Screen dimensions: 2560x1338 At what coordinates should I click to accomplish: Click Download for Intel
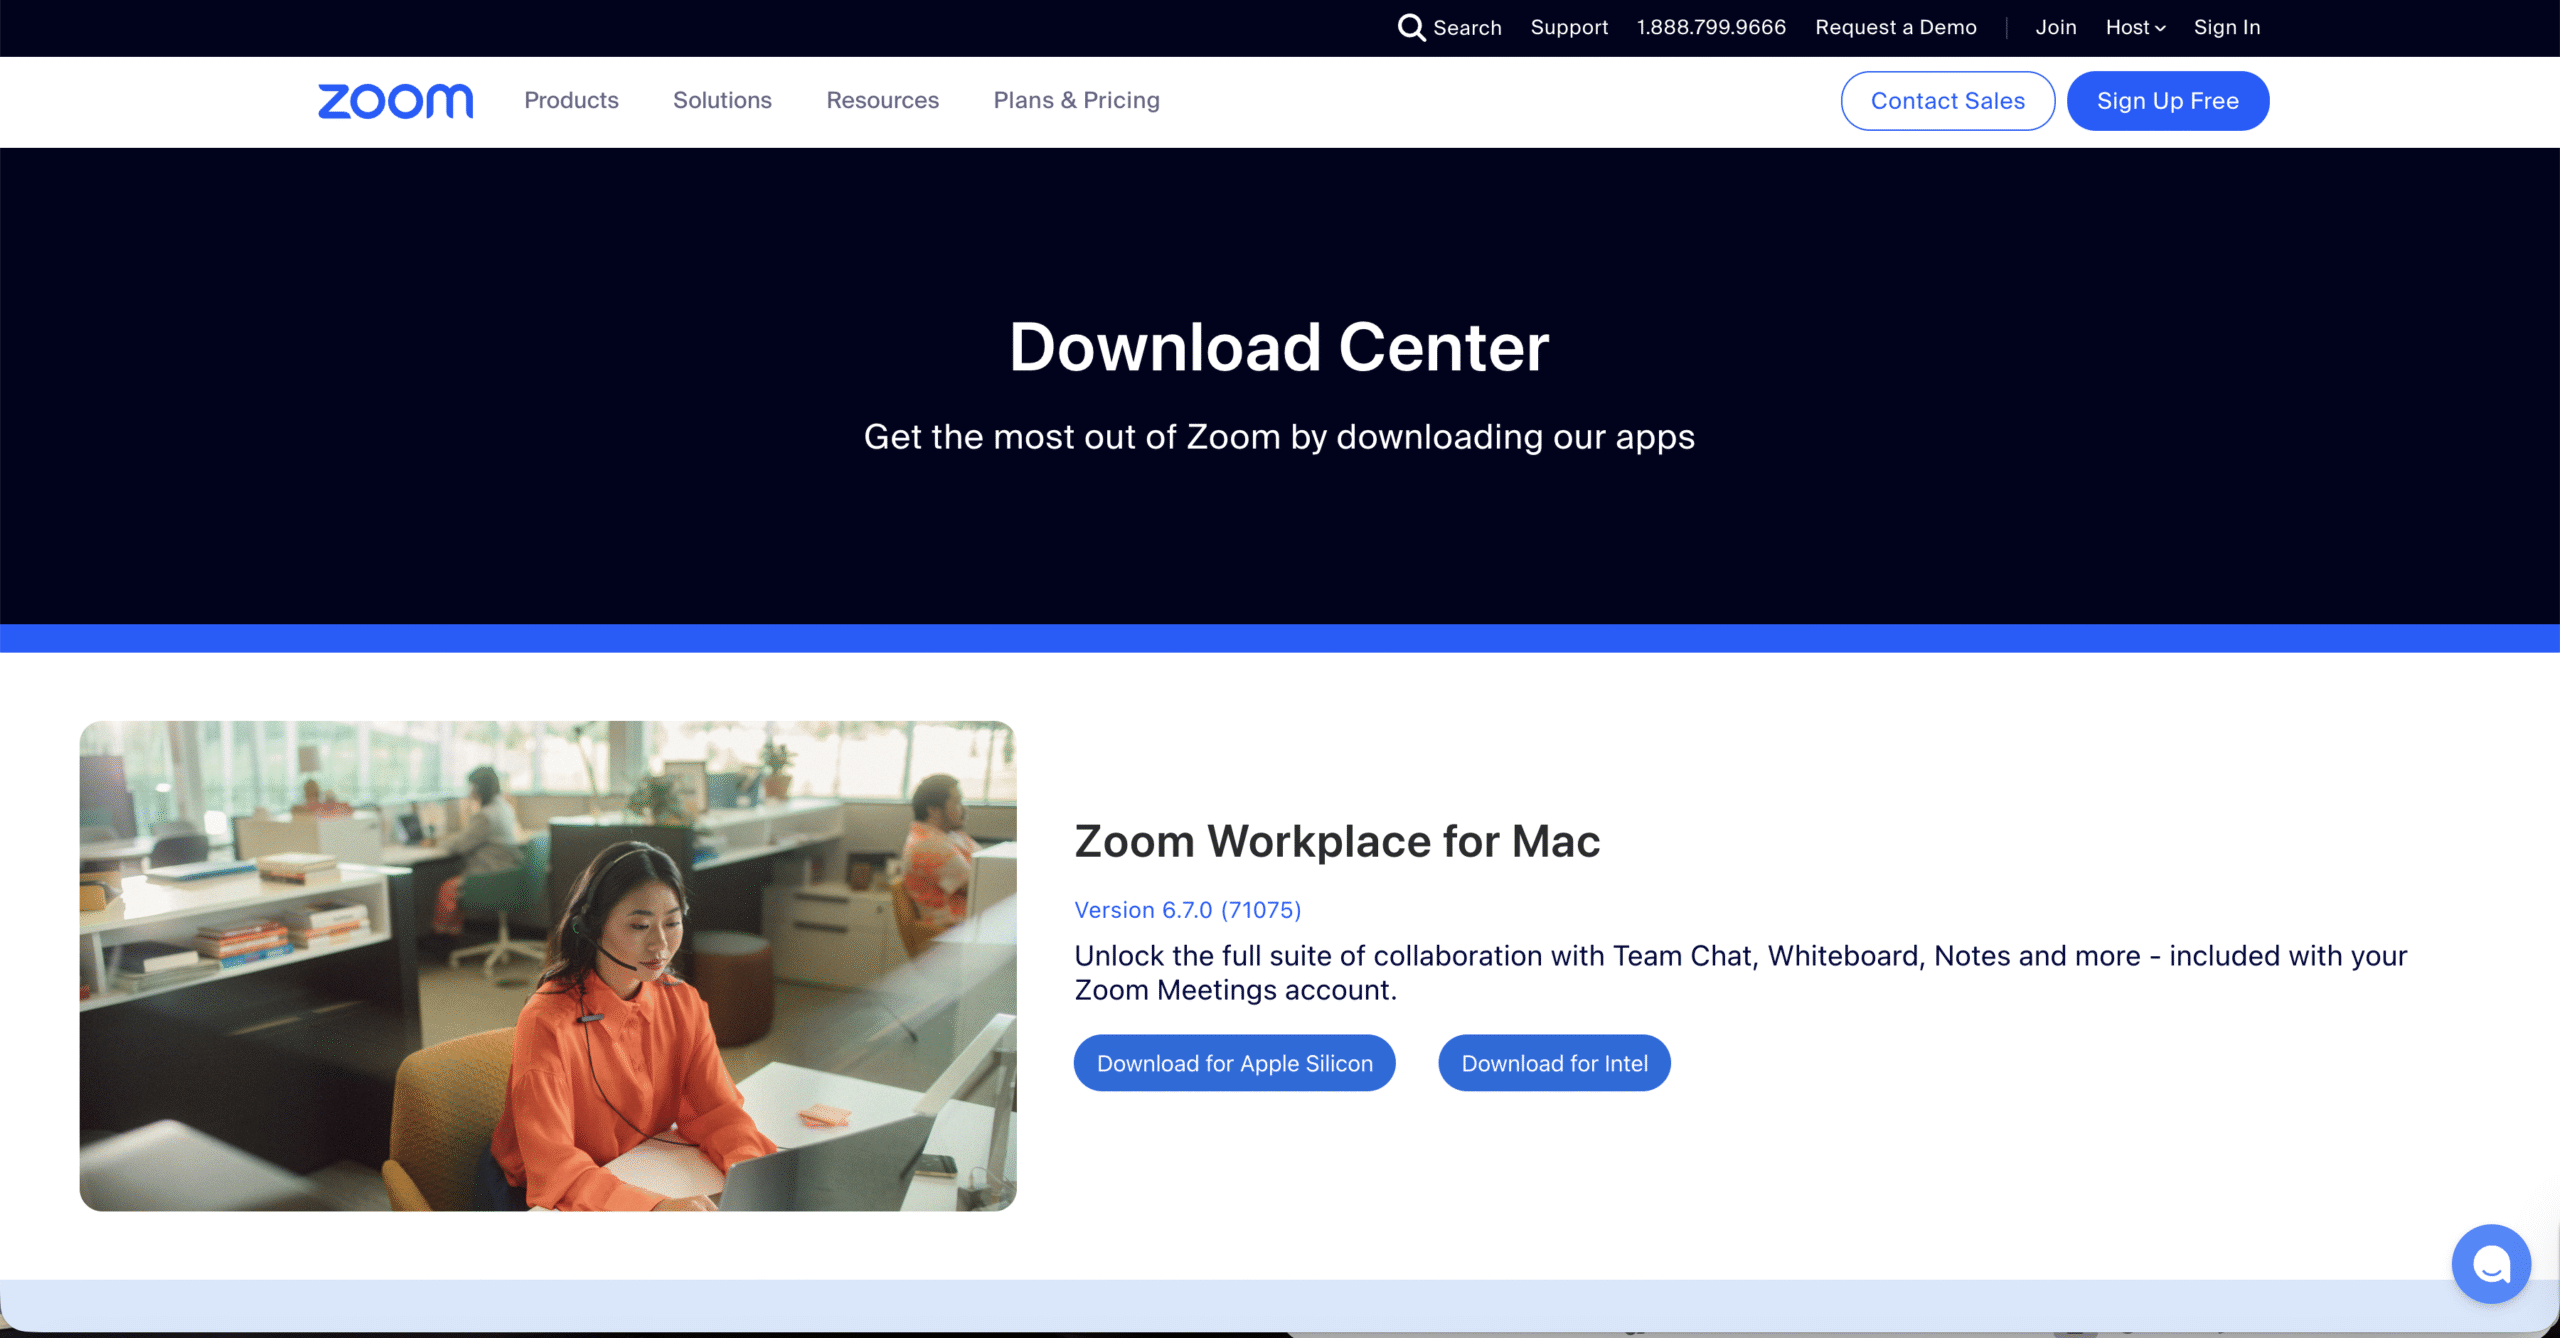[x=1555, y=1063]
